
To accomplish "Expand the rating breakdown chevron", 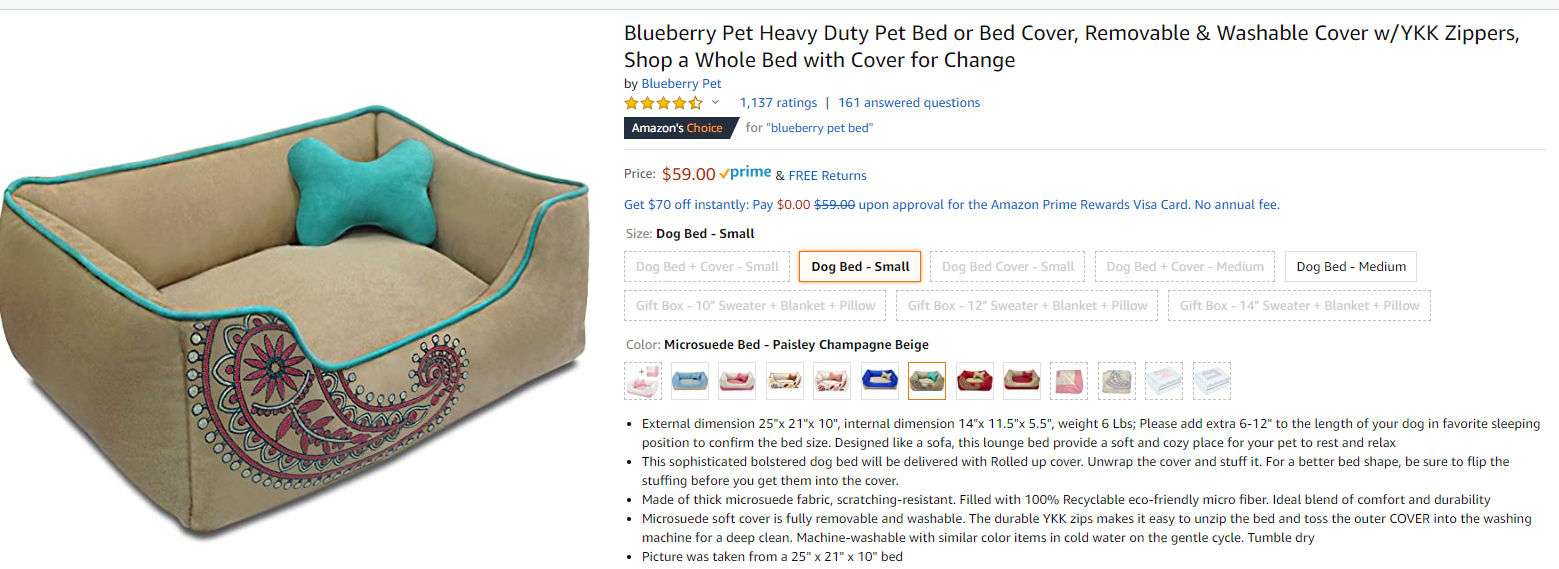I will pos(715,103).
